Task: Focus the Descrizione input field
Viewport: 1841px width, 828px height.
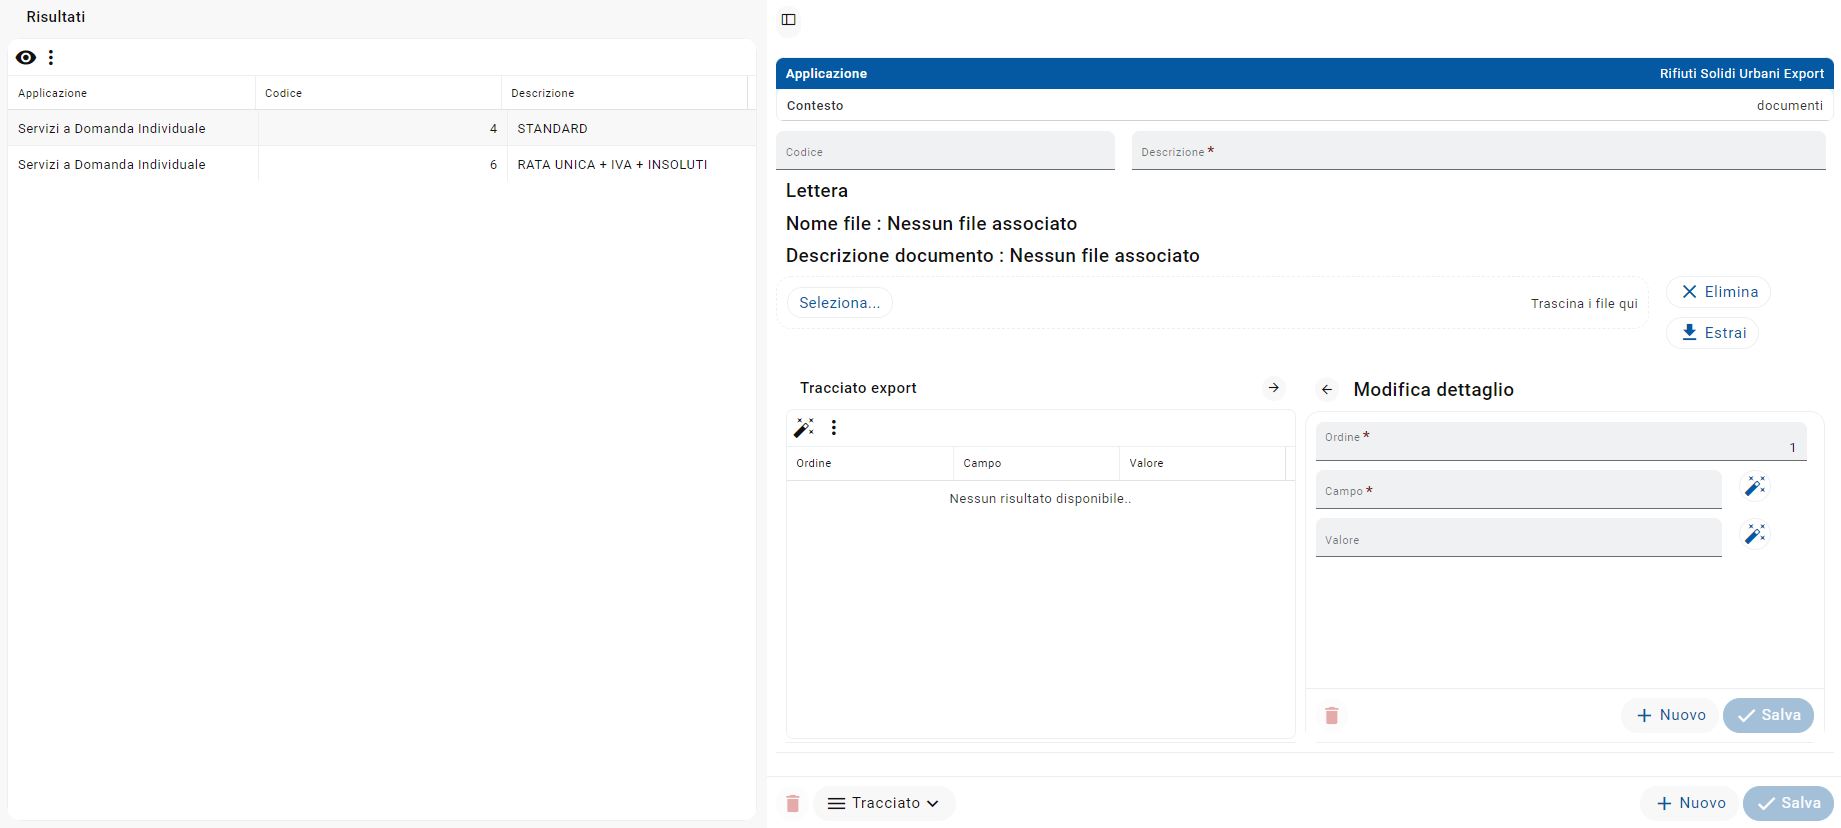Action: click(1477, 153)
